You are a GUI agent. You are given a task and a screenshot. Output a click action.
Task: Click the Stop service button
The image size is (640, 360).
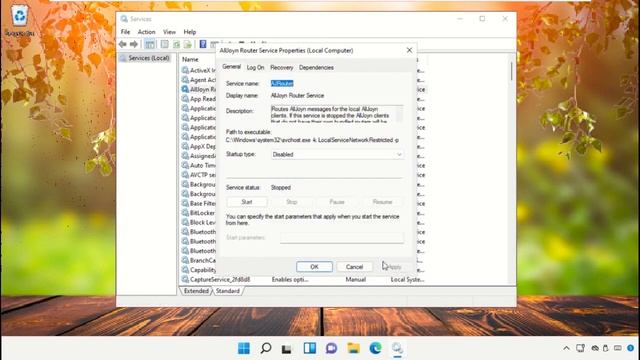[292, 202]
